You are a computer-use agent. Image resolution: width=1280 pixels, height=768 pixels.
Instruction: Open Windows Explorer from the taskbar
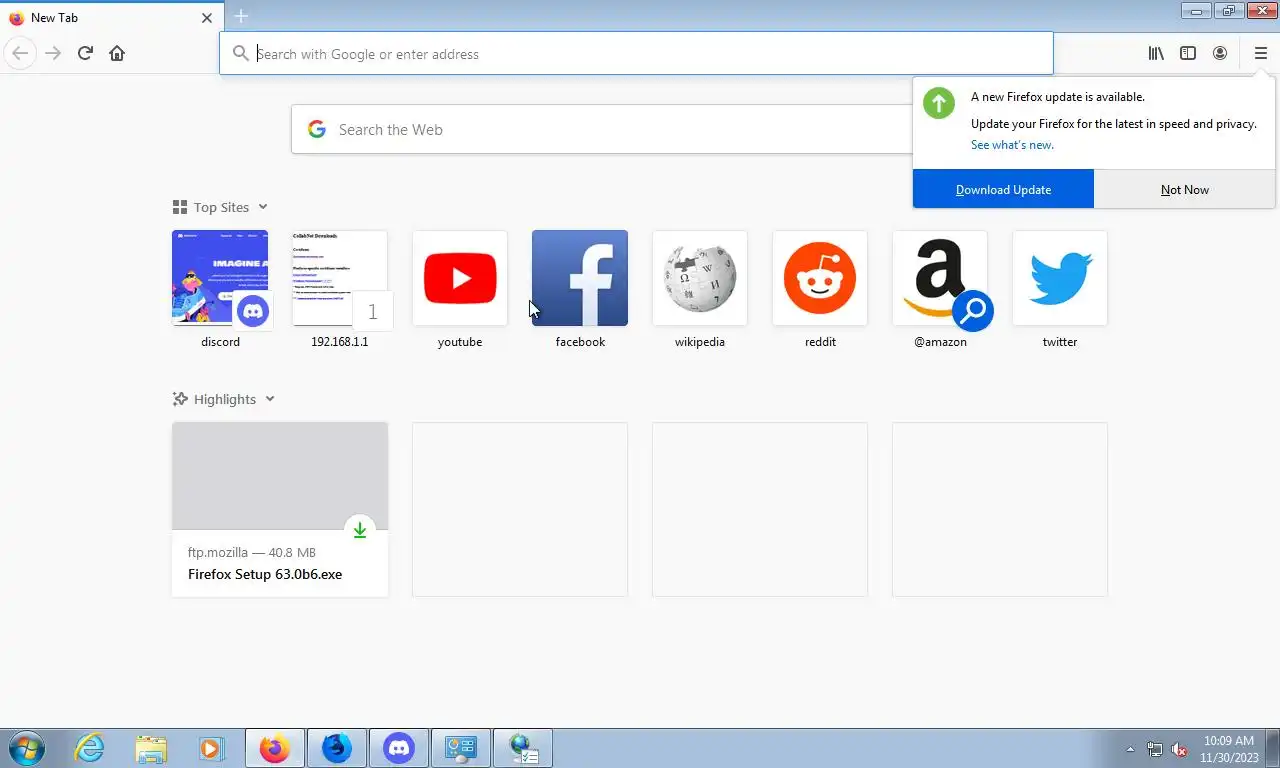(x=151, y=748)
